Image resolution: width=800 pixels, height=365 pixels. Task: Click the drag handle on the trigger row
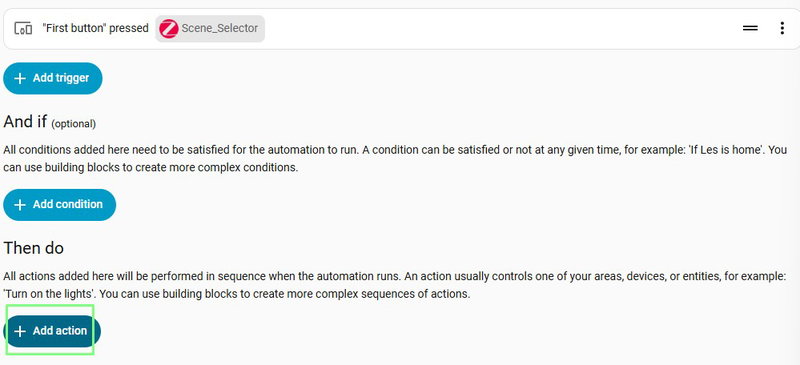pos(749,28)
